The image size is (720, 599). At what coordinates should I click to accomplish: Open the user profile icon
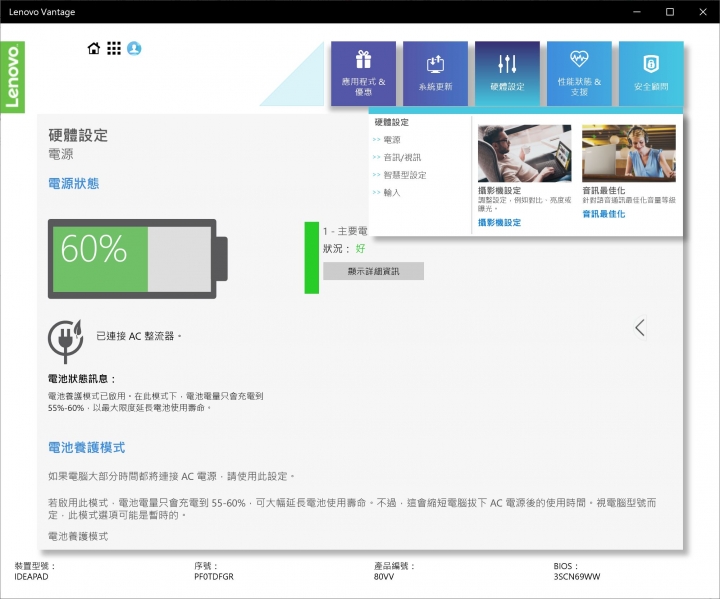tap(134, 48)
